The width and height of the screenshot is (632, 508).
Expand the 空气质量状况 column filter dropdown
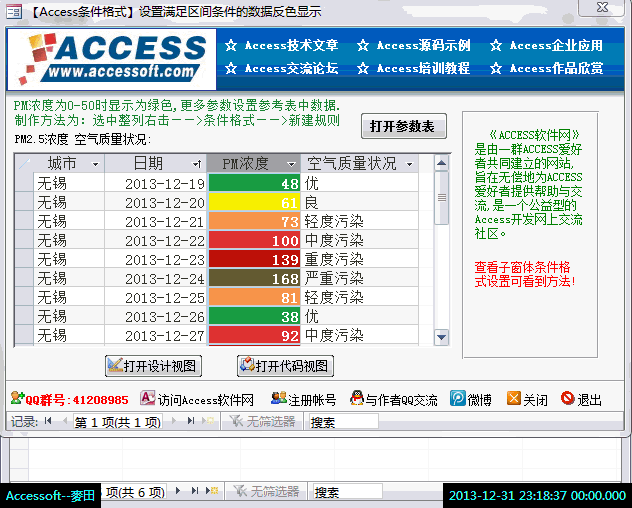(410, 164)
